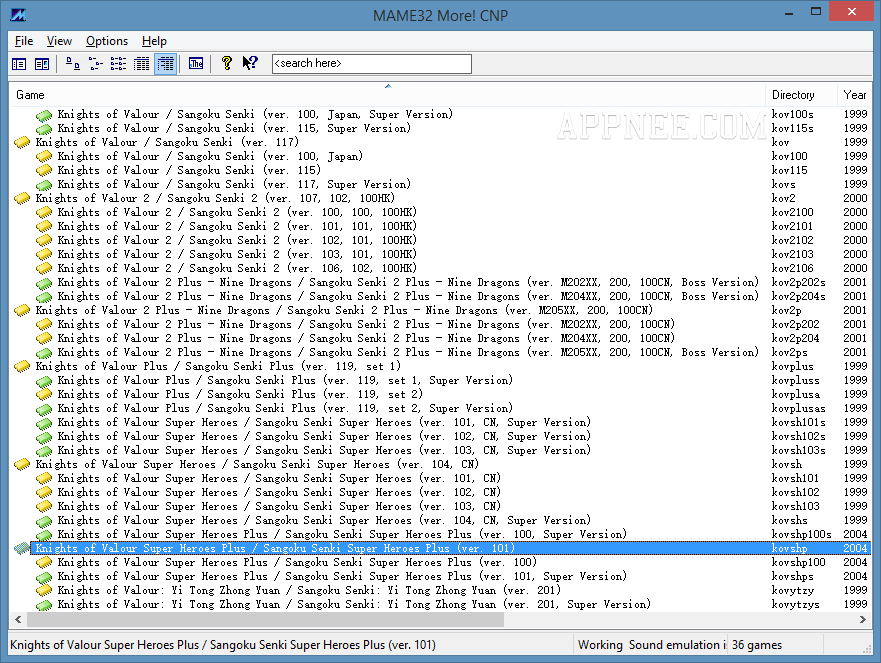The image size is (881, 663).
Task: Open help via yellow question mark icon
Action: coord(227,63)
